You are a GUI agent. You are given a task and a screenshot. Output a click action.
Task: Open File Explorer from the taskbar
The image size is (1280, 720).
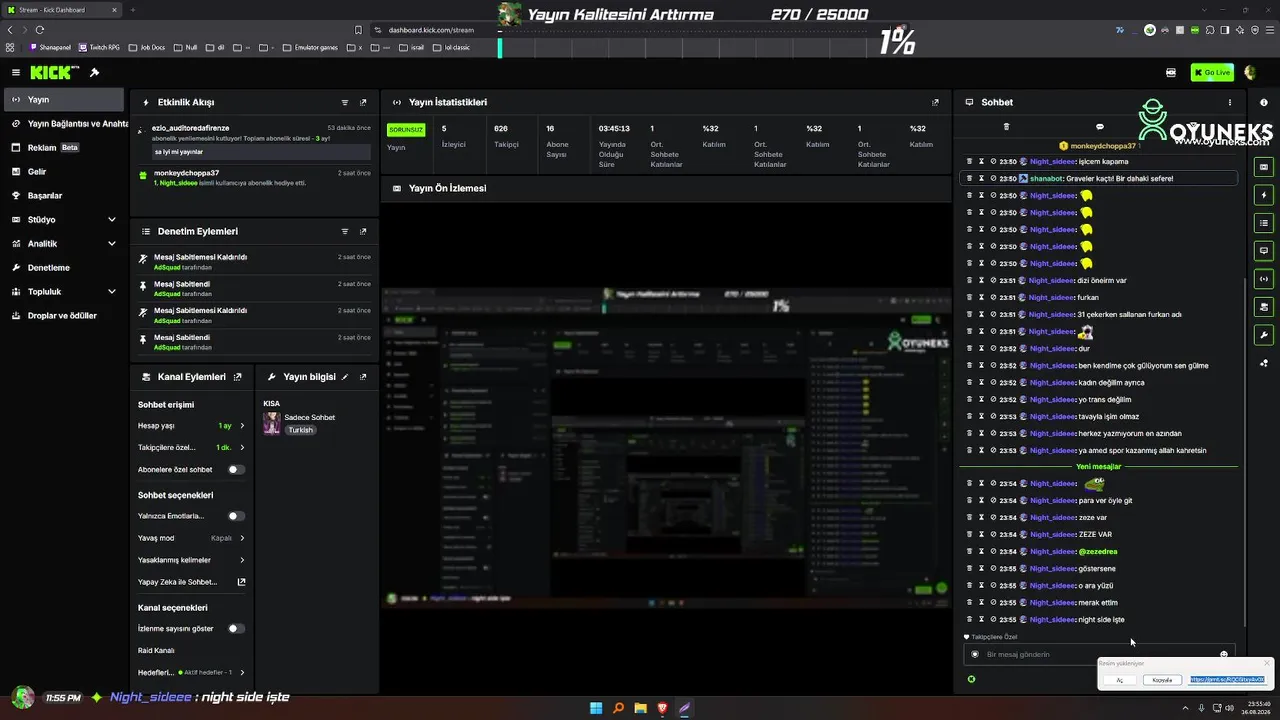coord(640,709)
